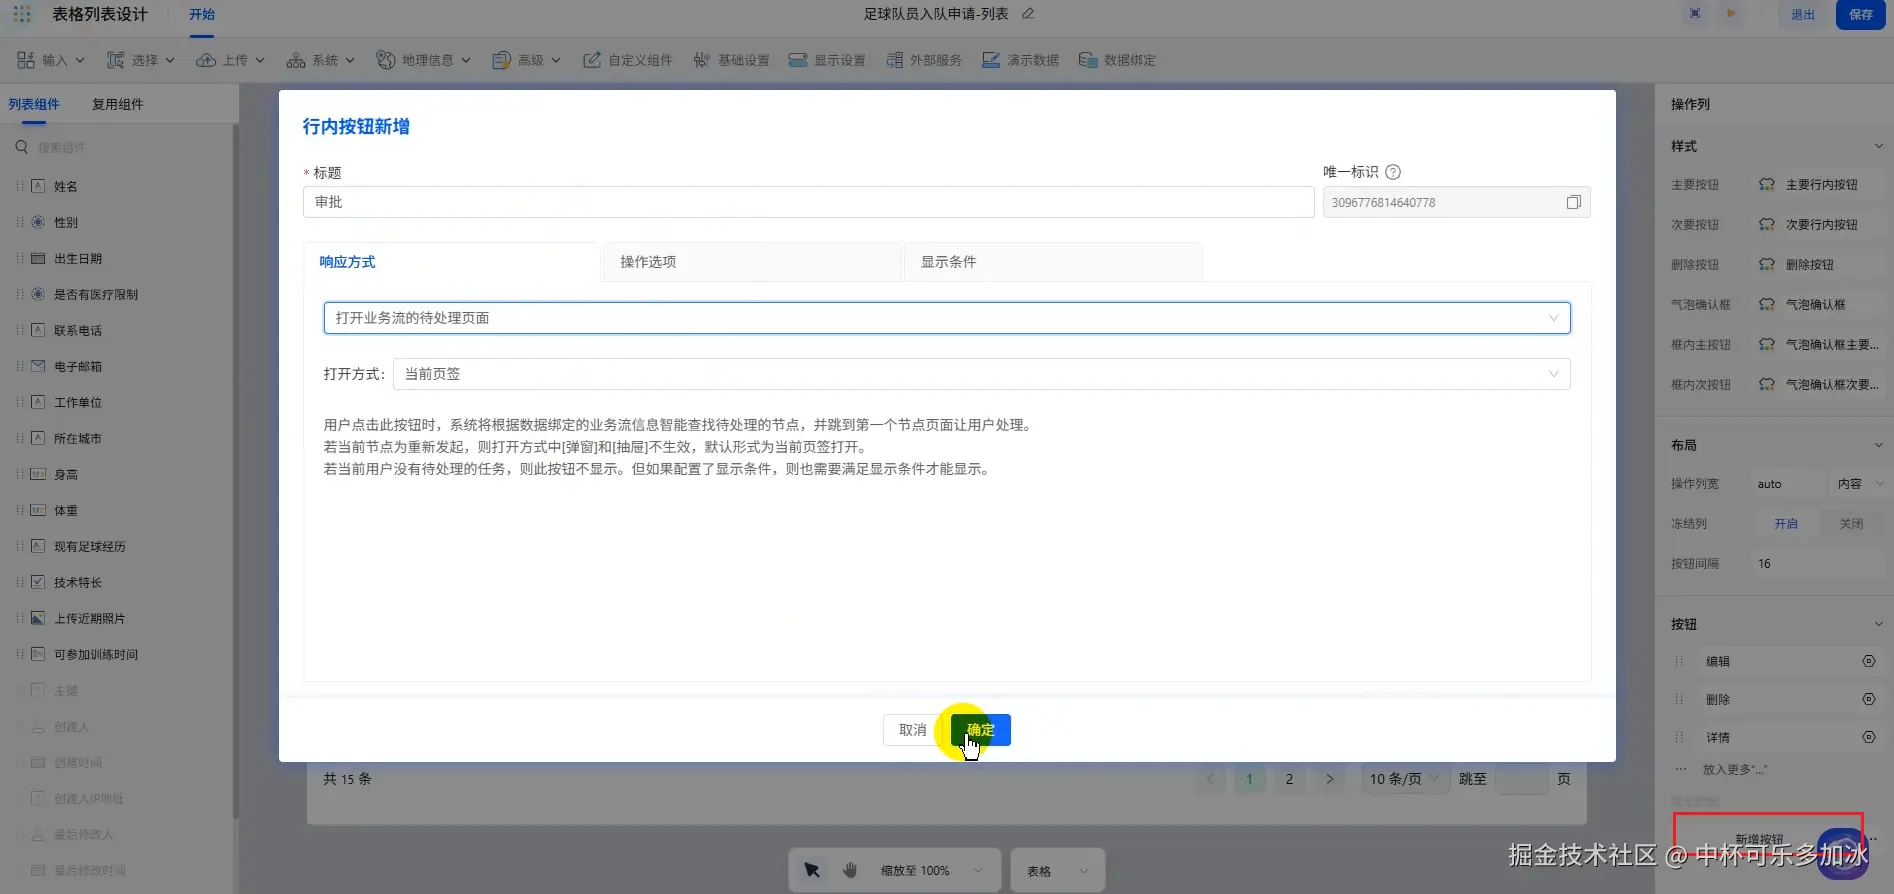1894x894 pixels.
Task: Click the 退出 exit button
Action: point(1803,14)
